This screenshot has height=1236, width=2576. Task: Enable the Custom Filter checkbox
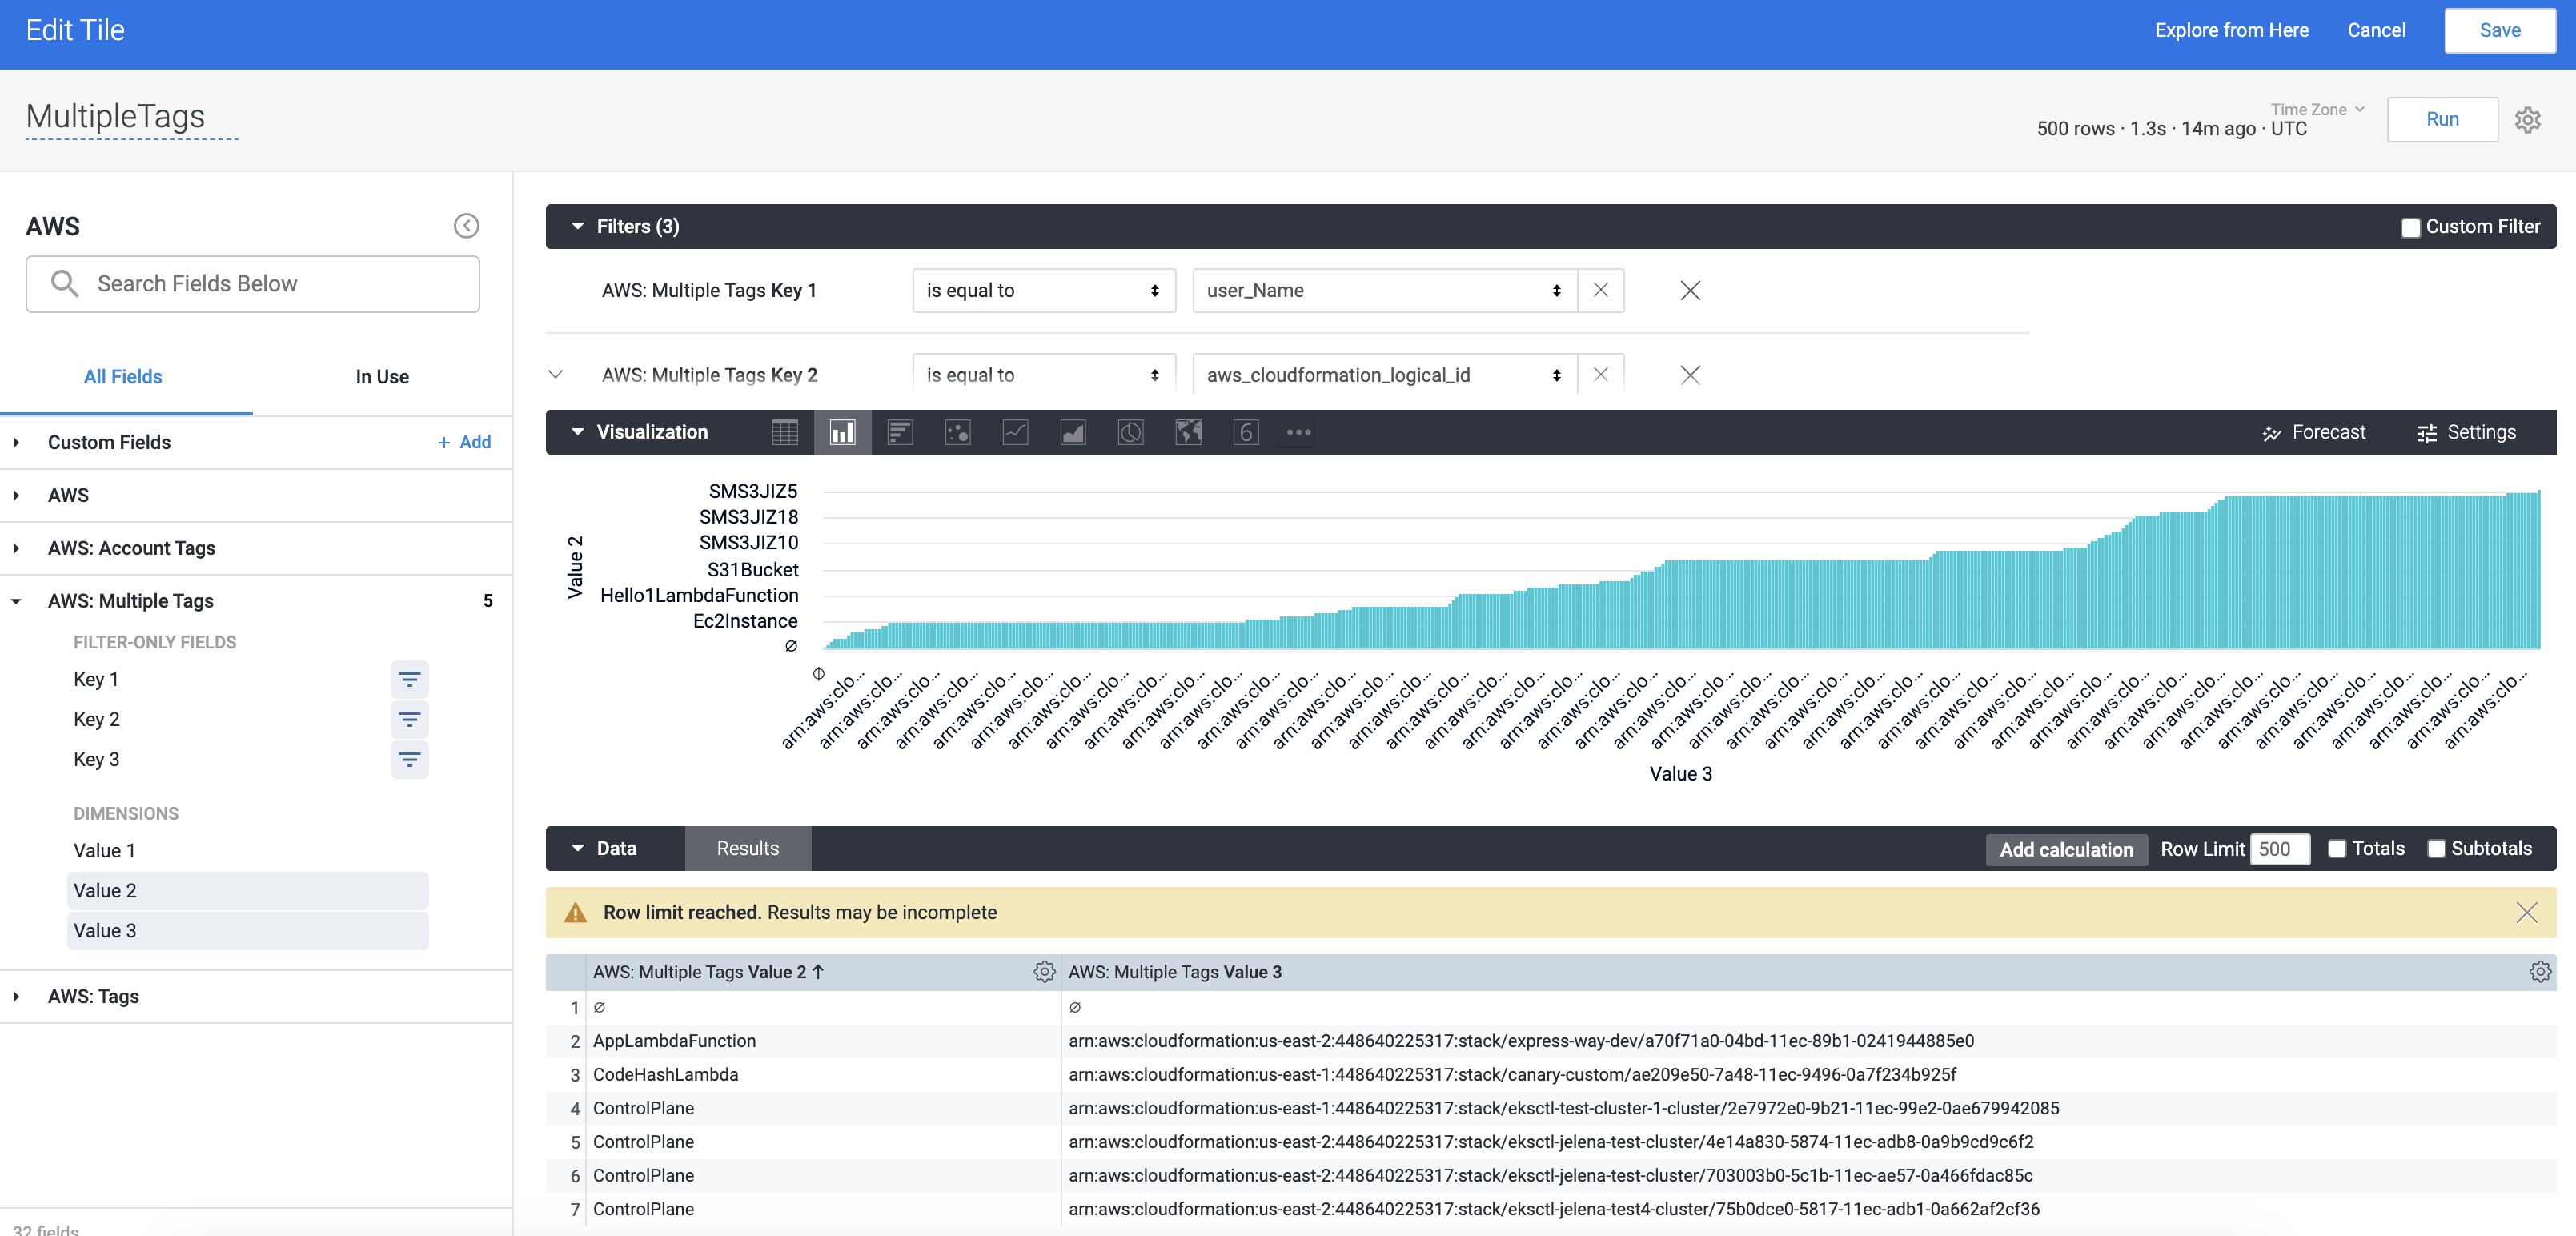click(x=2410, y=228)
